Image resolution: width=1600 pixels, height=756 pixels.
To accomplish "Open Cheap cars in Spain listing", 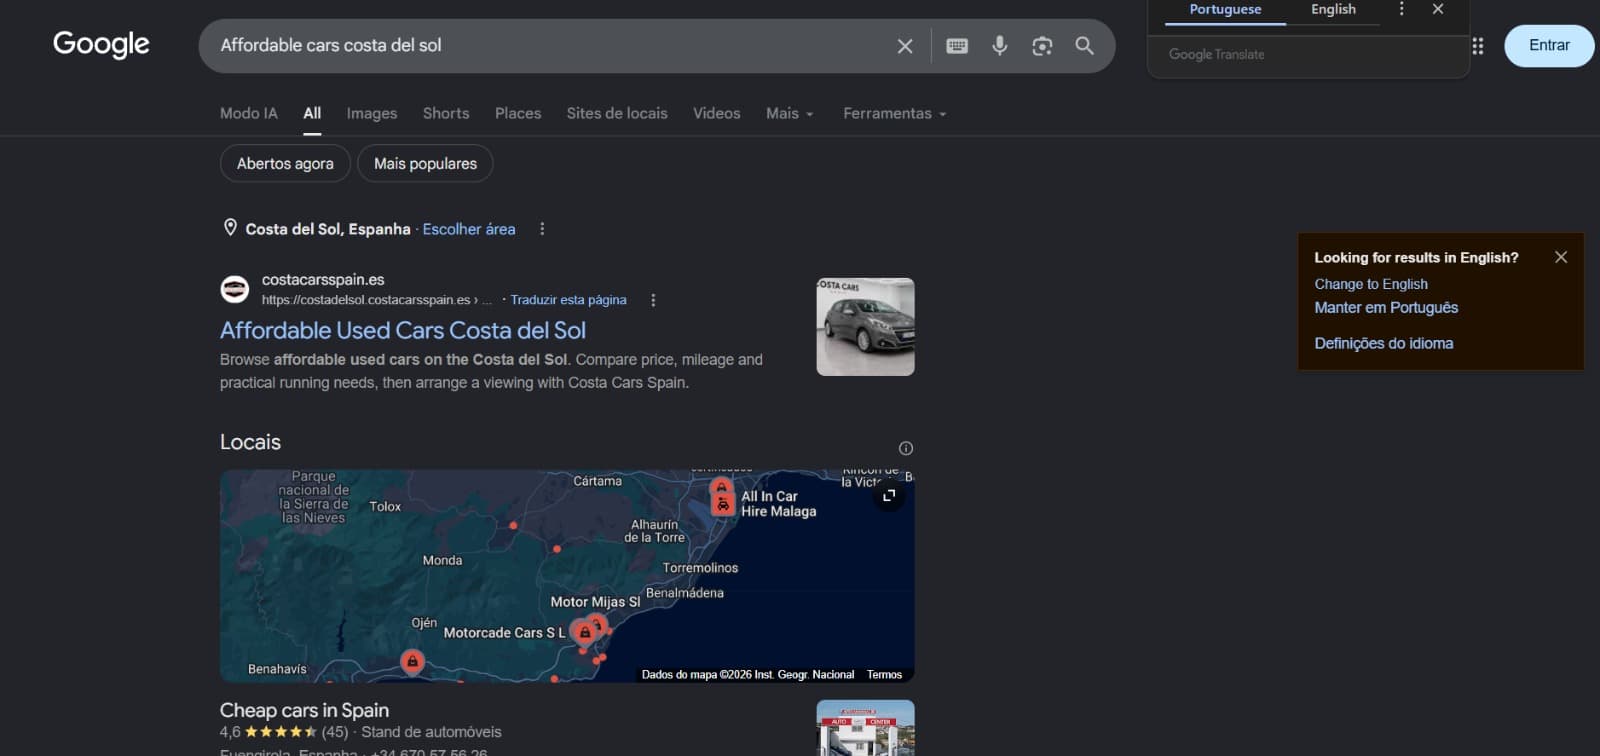I will 304,710.
